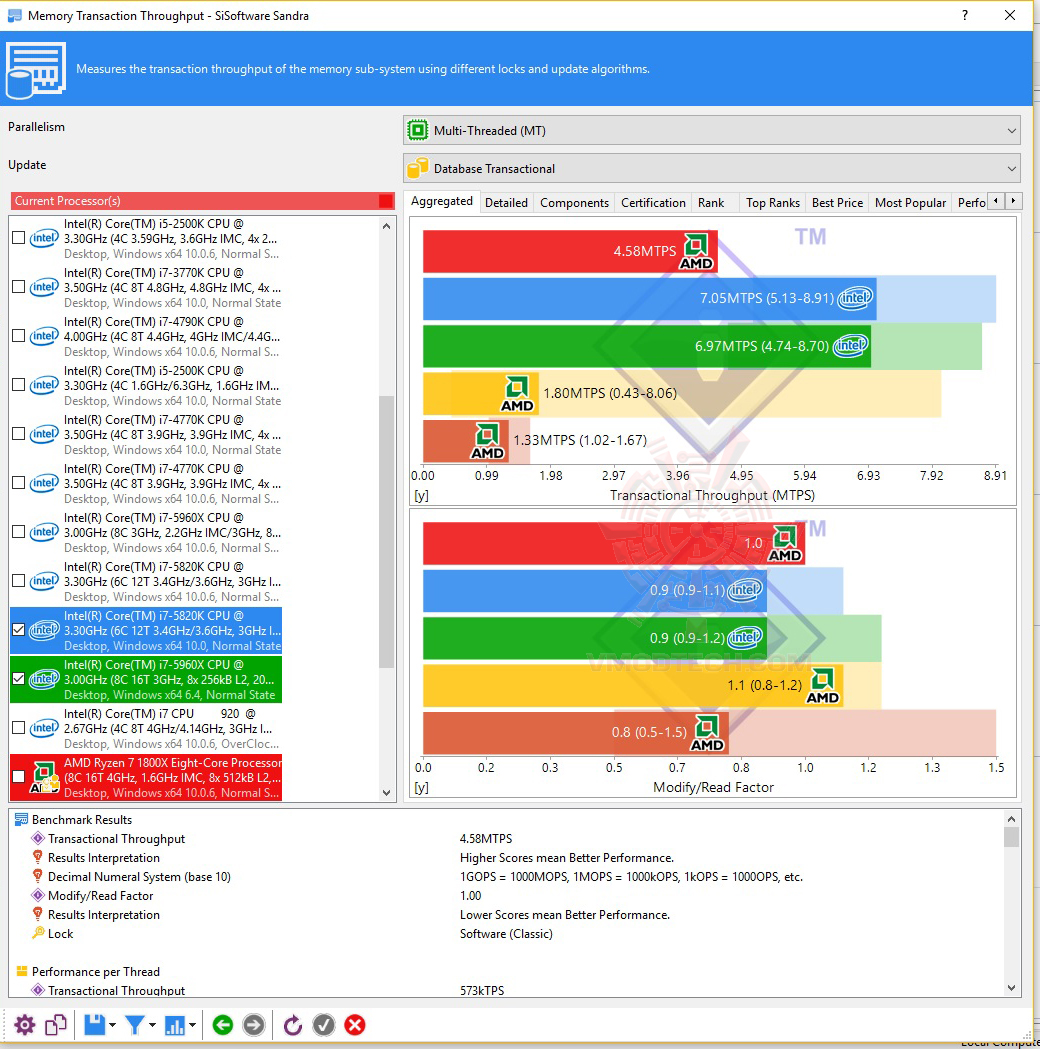This screenshot has width=1040, height=1049.
Task: Click the blue bar chart icon
Action: point(175,1025)
